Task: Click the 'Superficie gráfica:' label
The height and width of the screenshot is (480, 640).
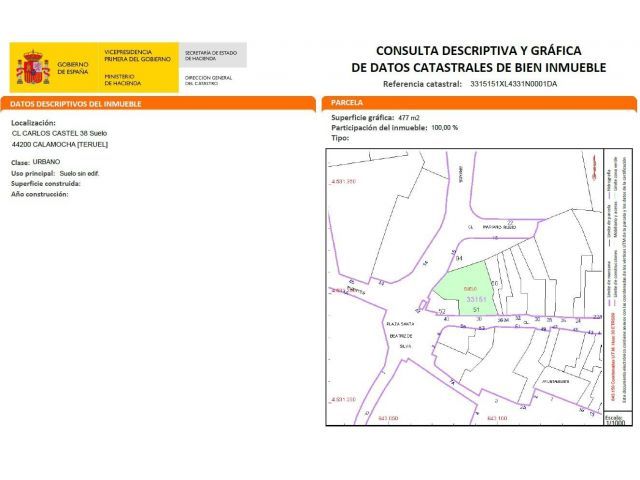Action: (363, 118)
